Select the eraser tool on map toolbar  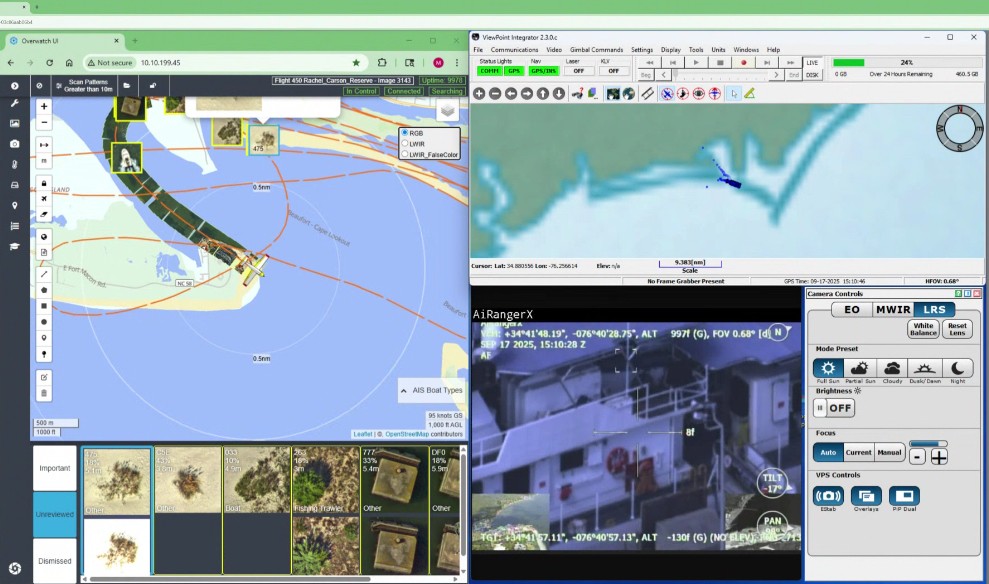(44, 214)
